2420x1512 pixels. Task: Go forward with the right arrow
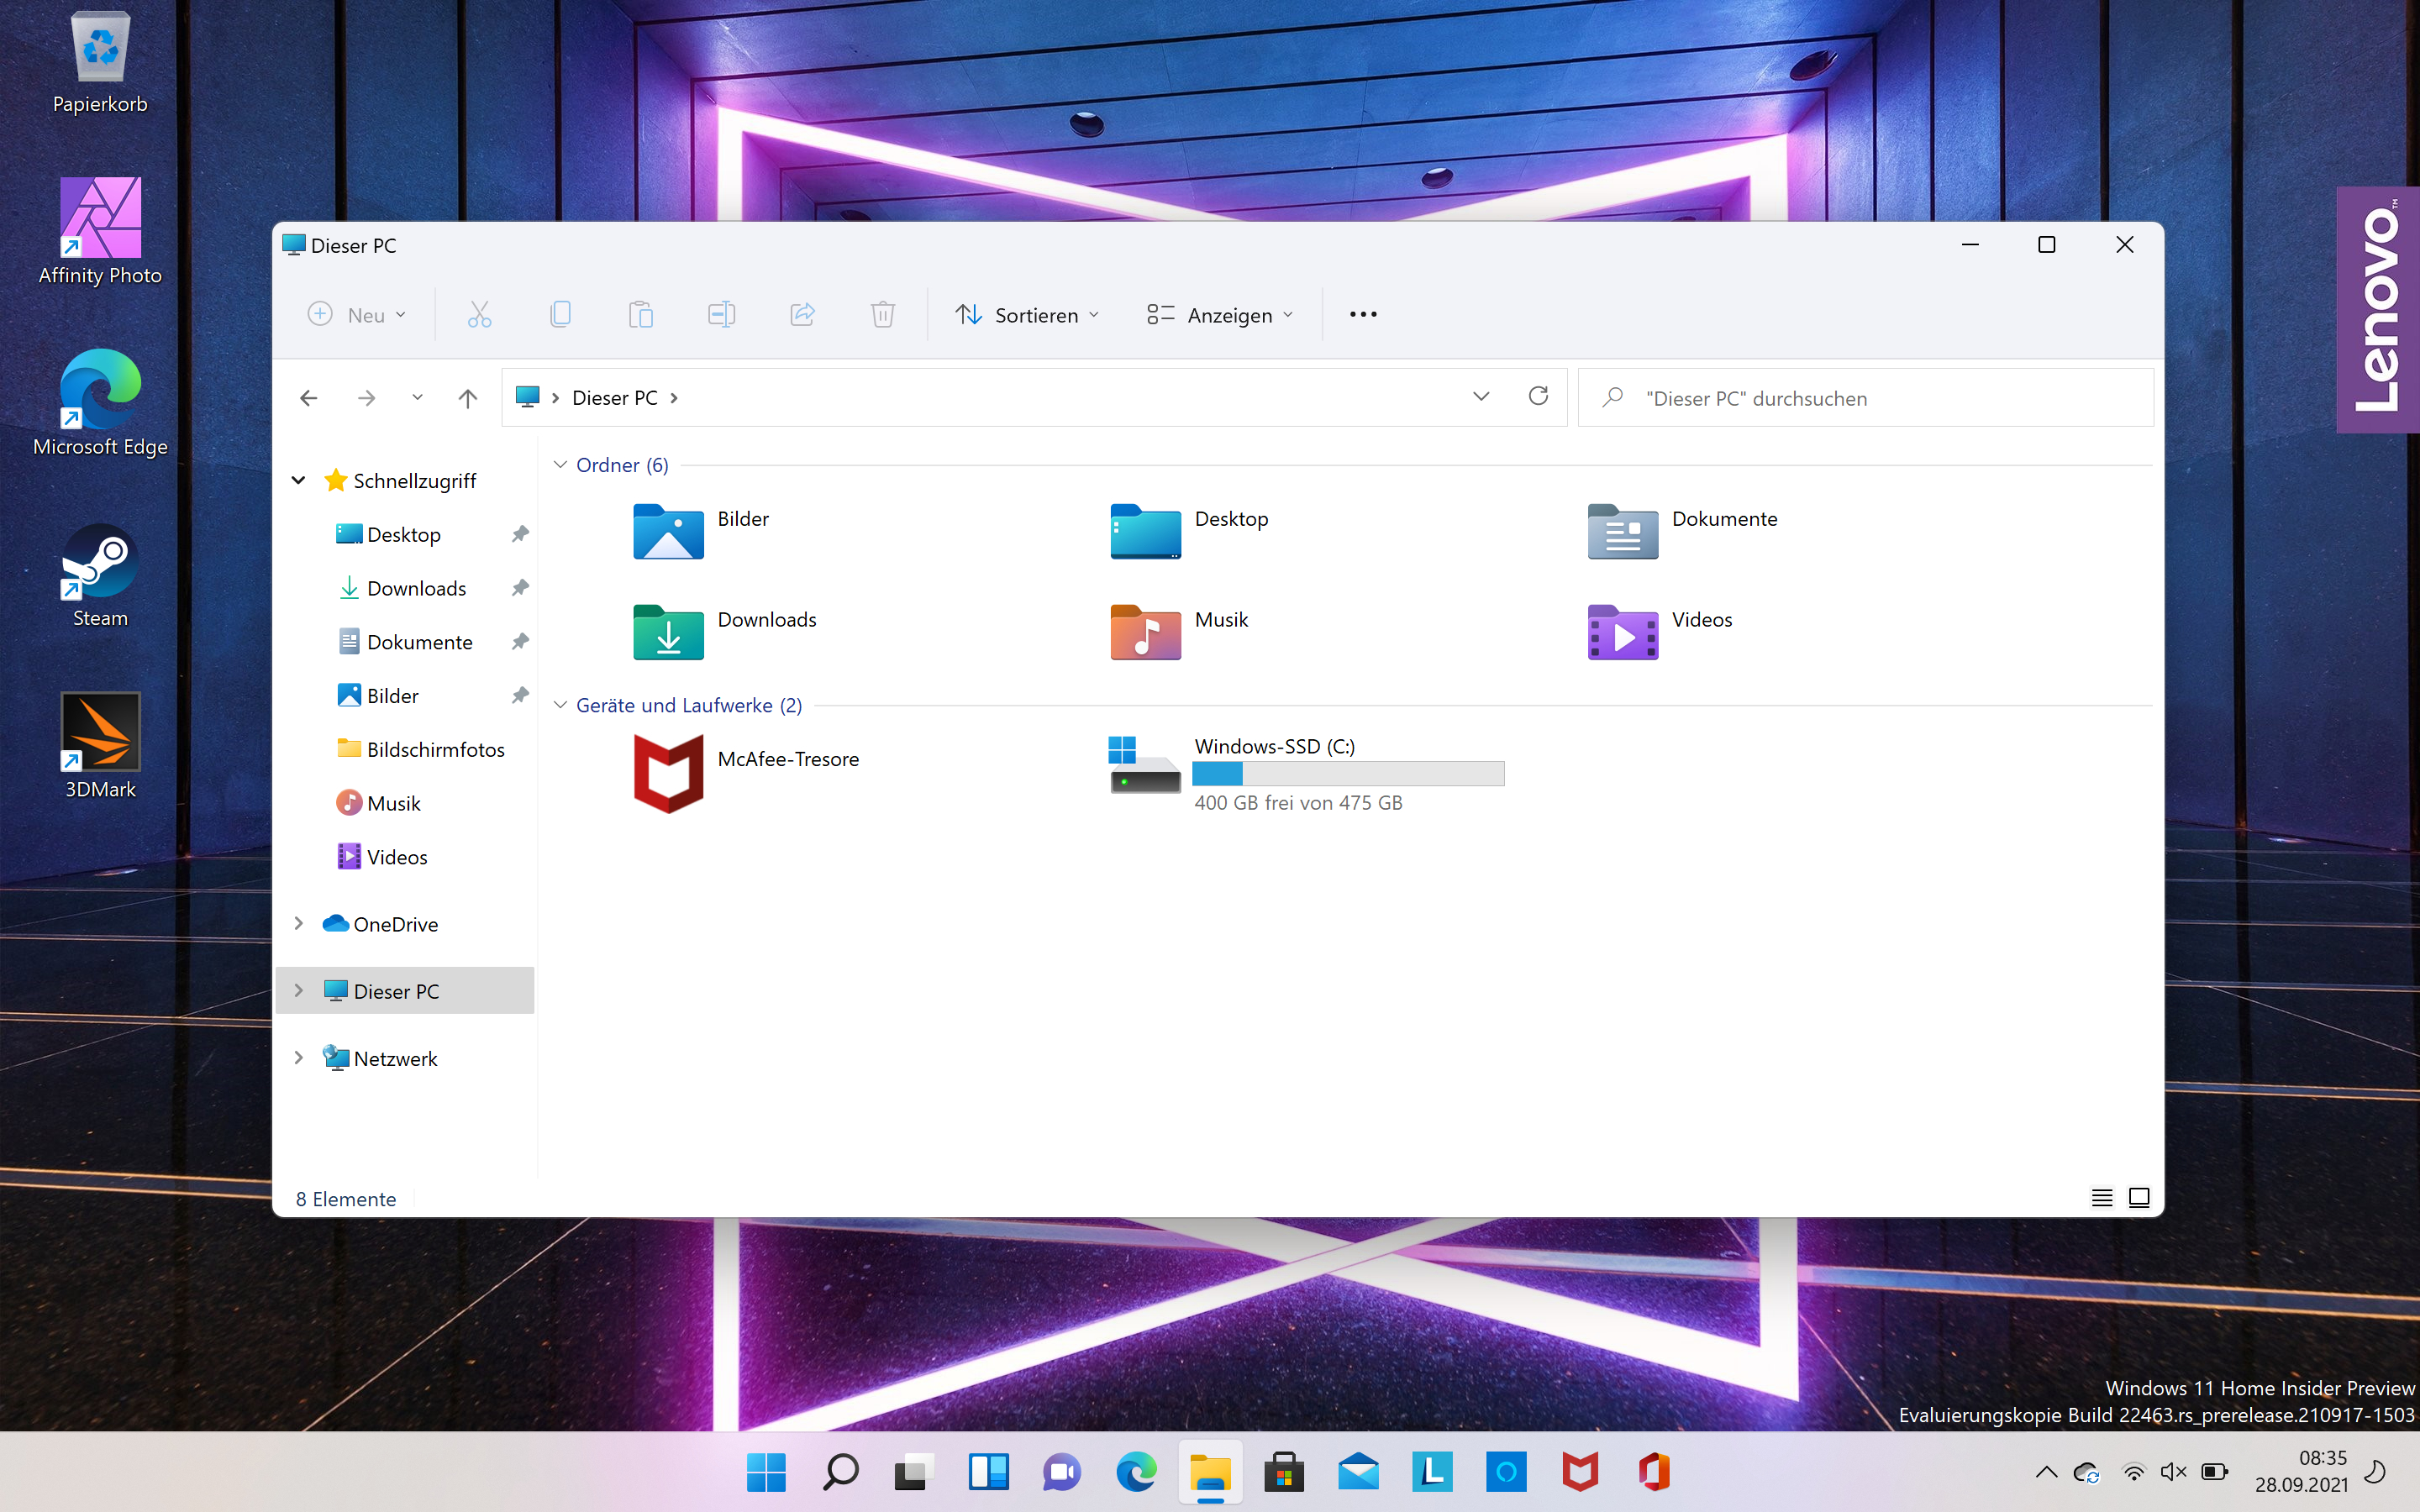point(367,398)
